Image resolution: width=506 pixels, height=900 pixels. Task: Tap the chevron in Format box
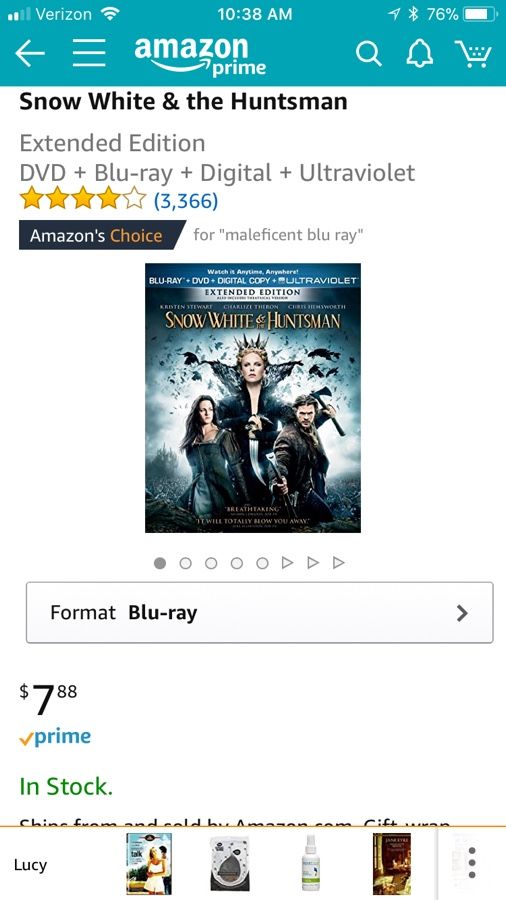(462, 614)
